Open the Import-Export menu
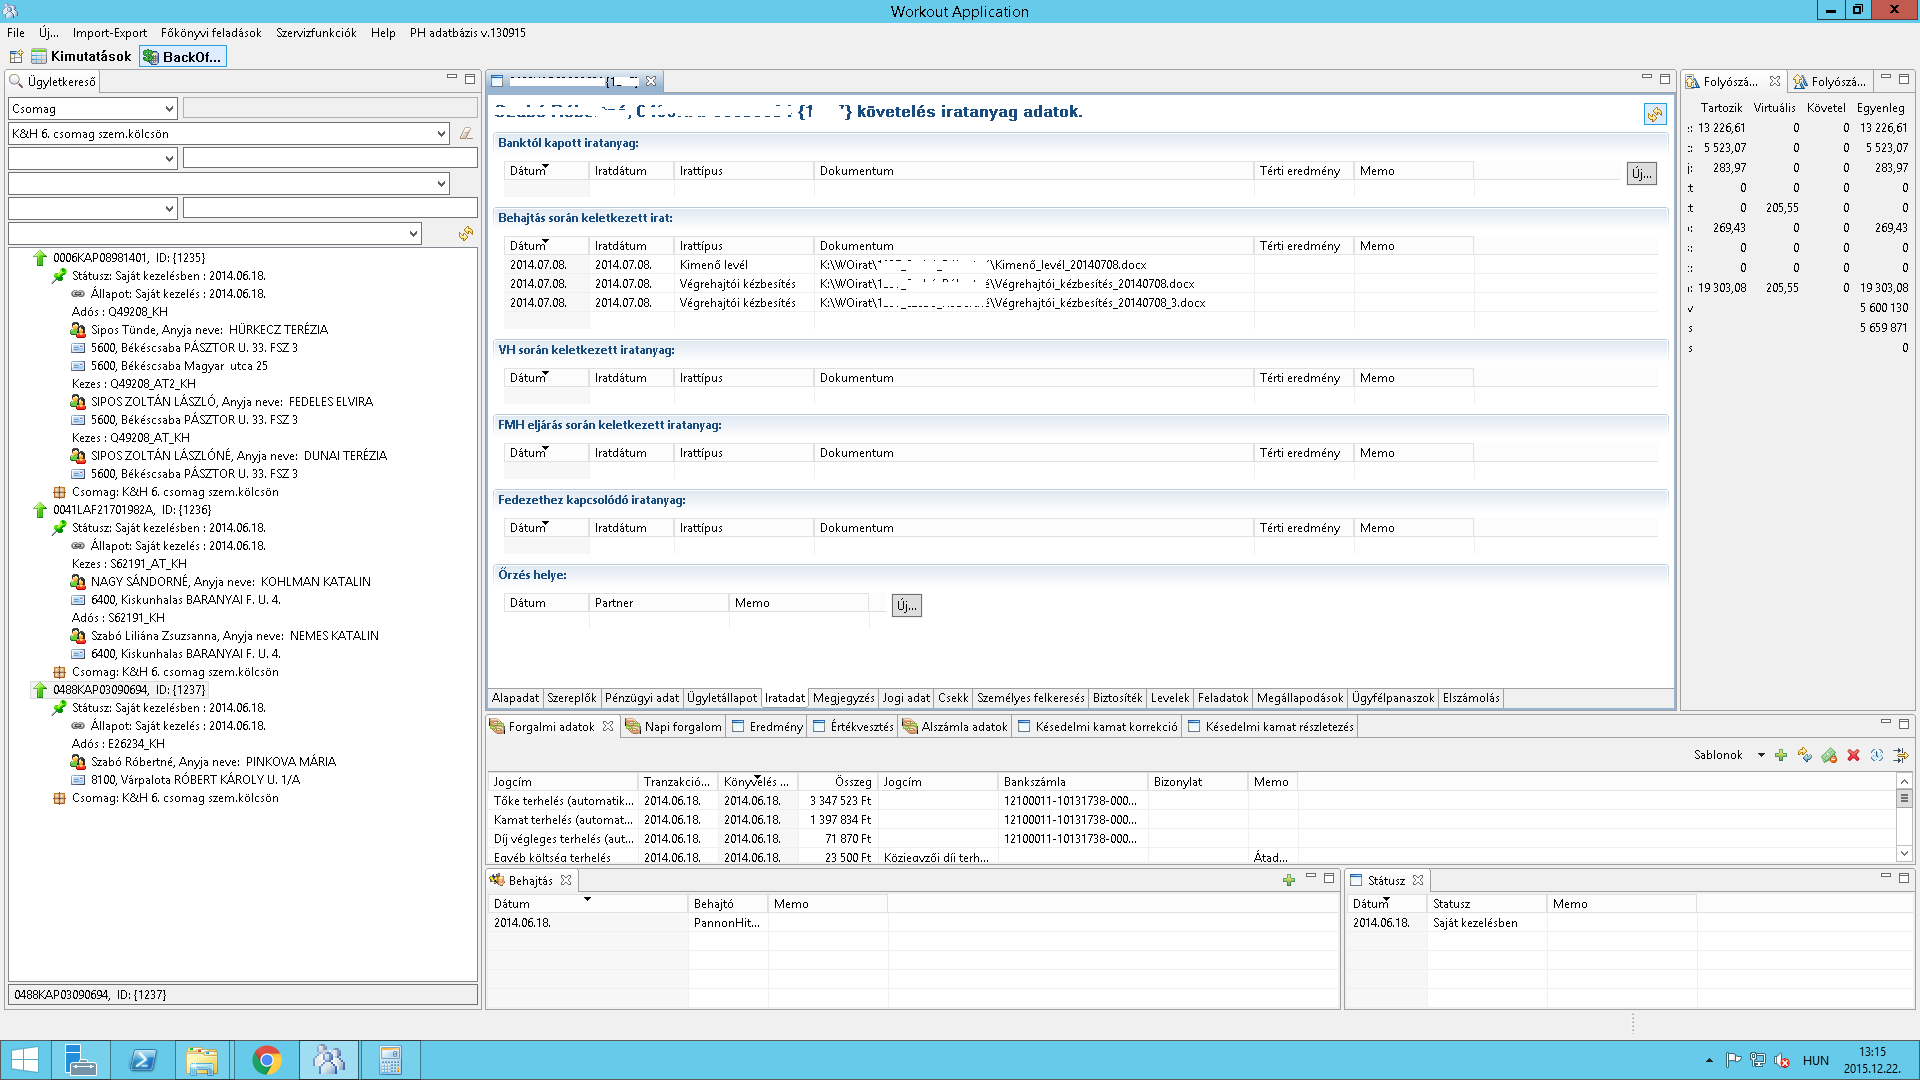 109,33
